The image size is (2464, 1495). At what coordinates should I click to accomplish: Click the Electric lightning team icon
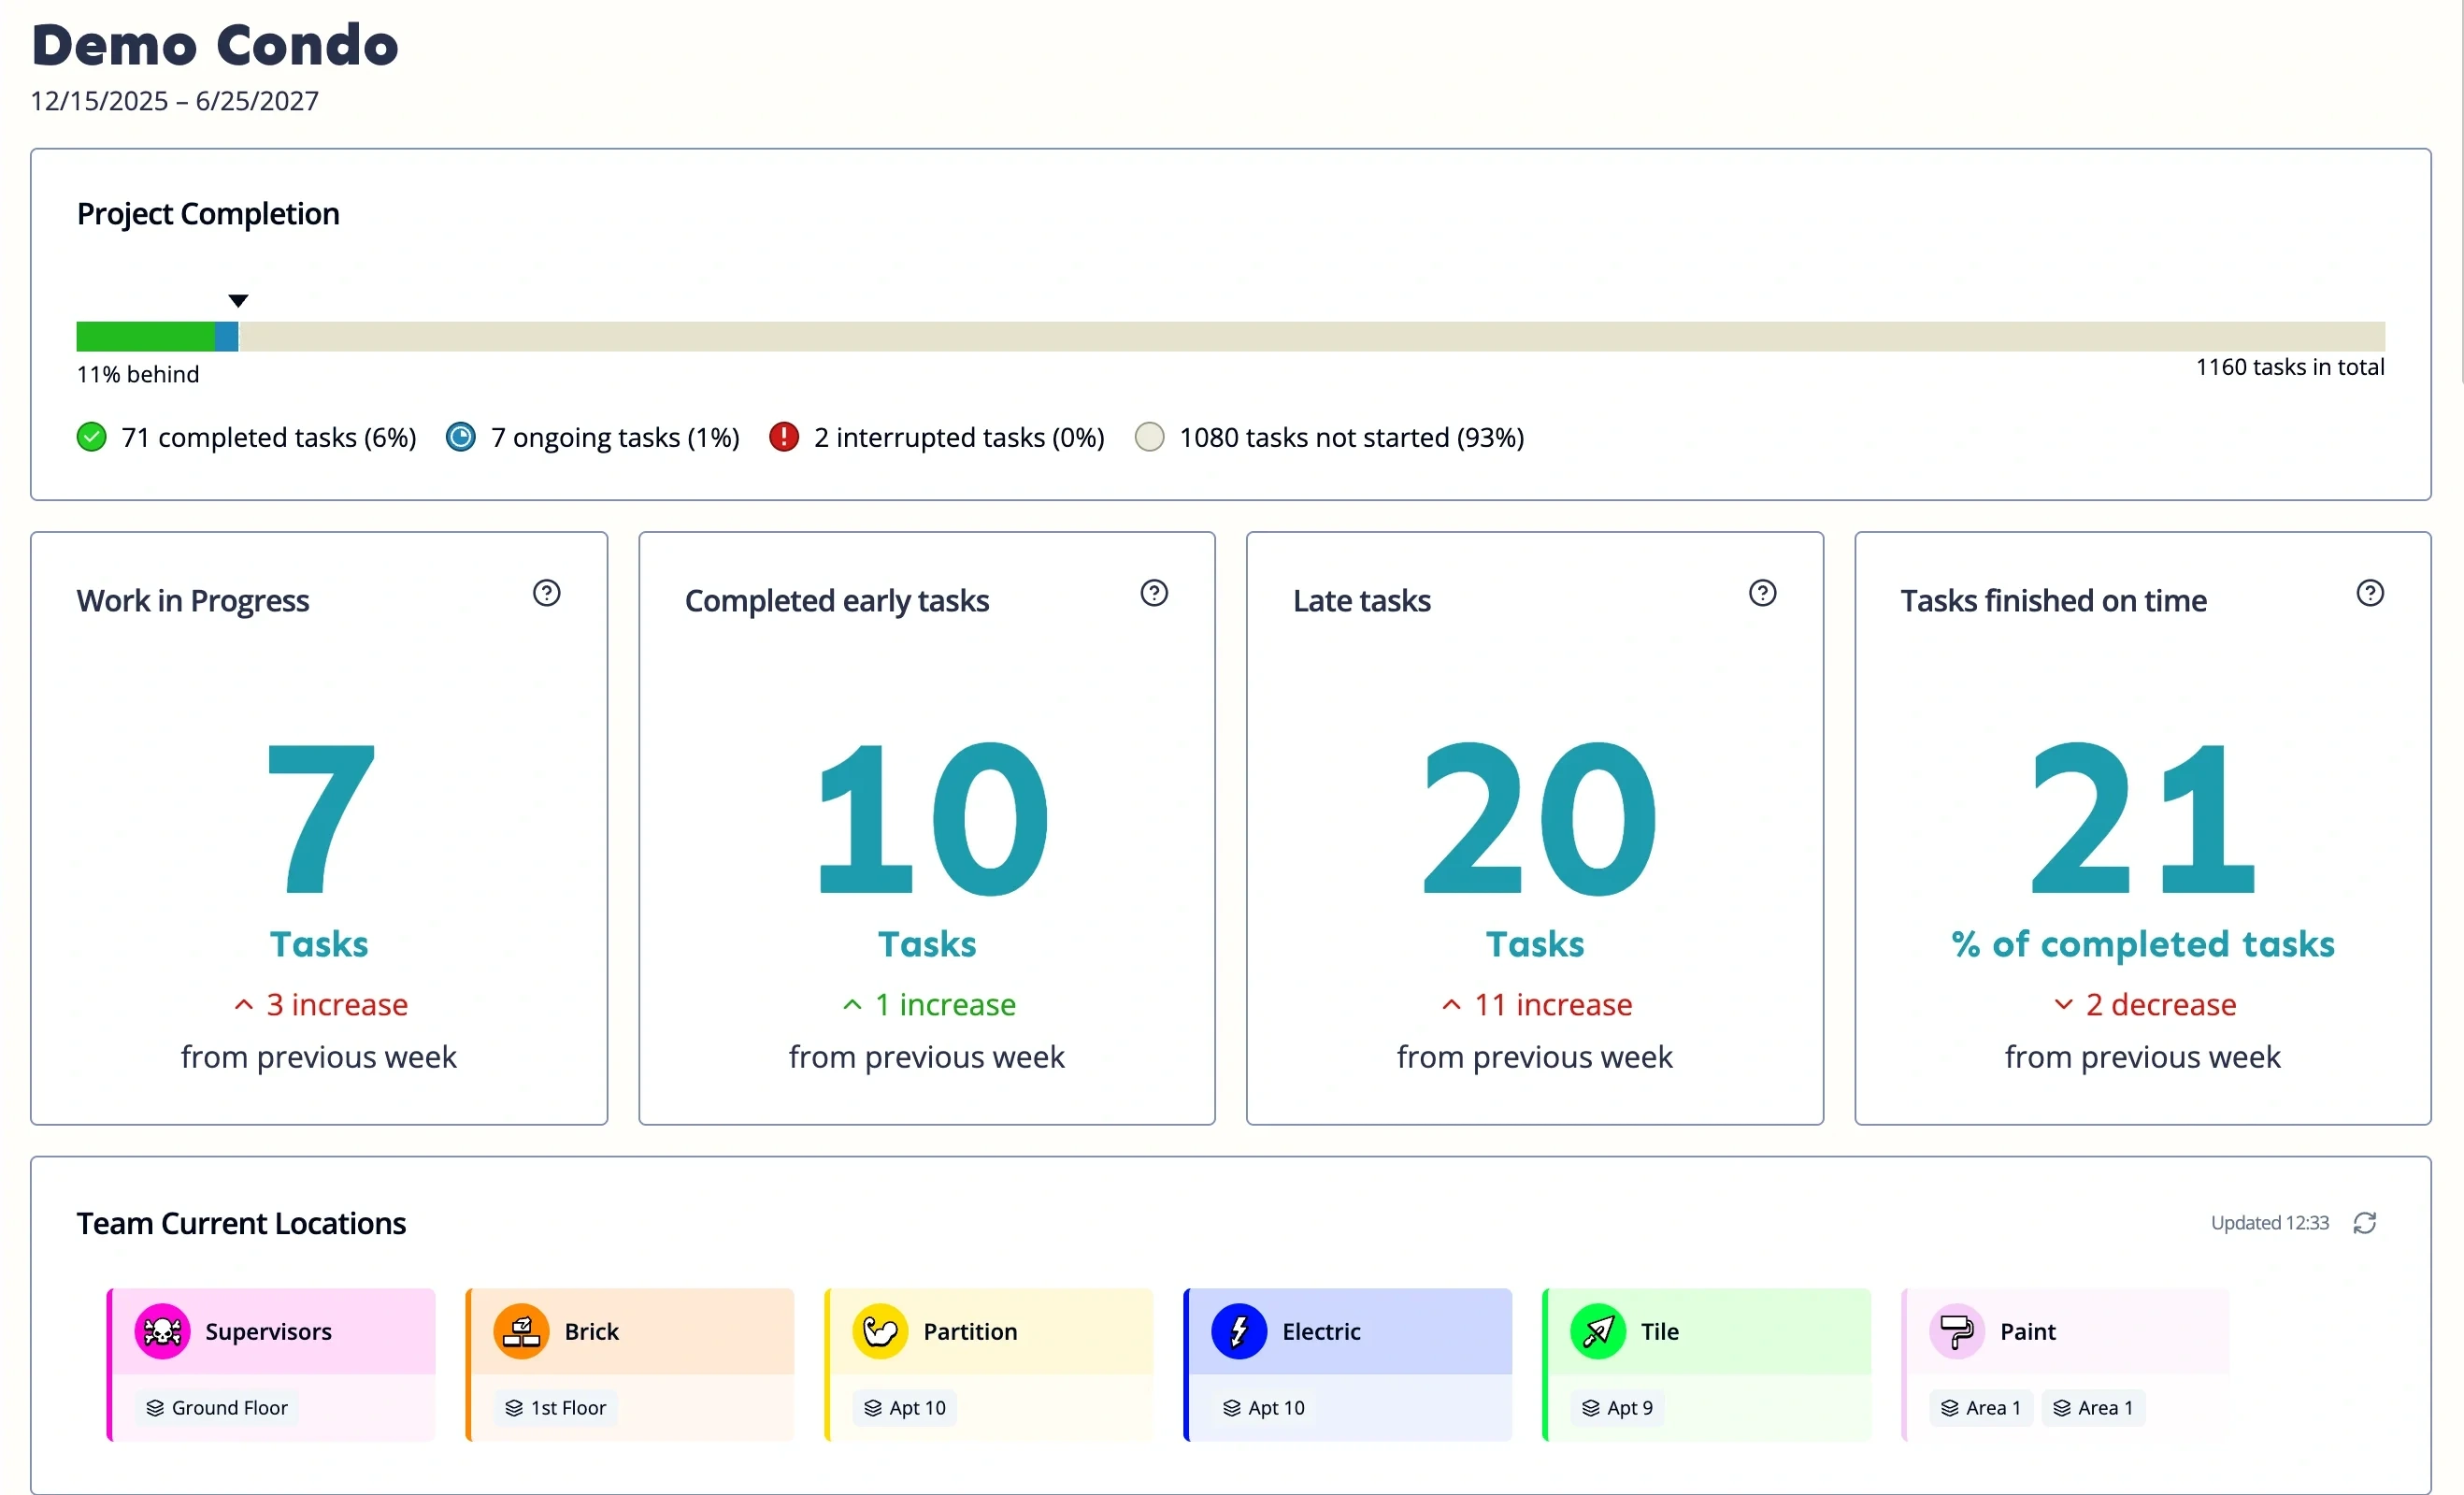click(x=1239, y=1331)
